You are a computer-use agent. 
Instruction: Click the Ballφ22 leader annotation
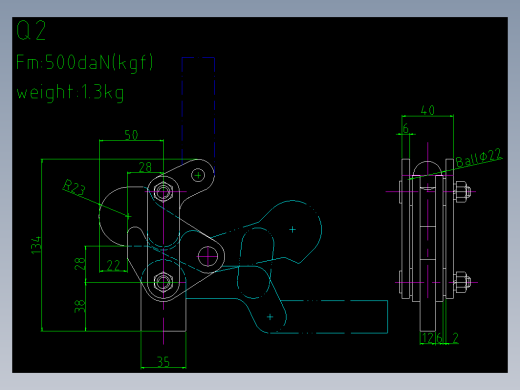478,158
